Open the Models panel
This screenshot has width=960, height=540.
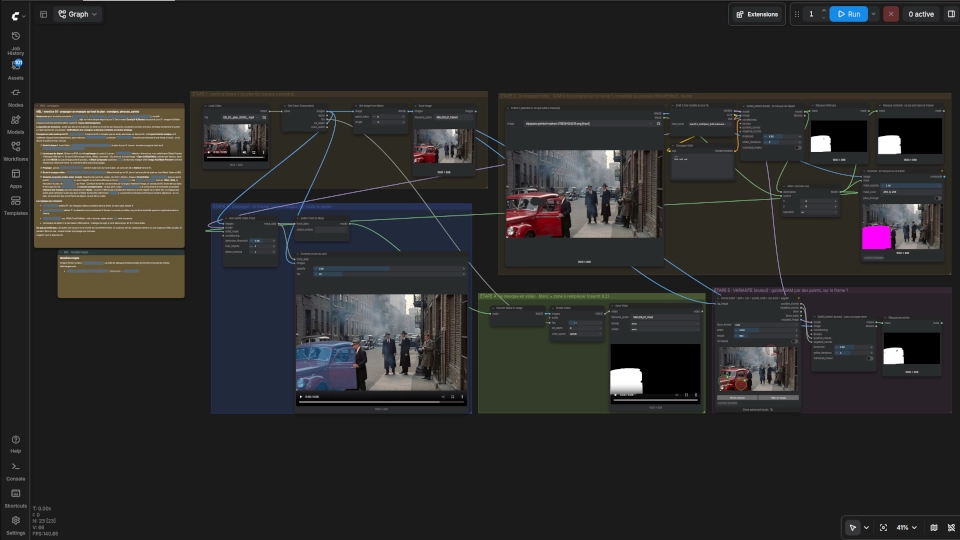point(15,124)
